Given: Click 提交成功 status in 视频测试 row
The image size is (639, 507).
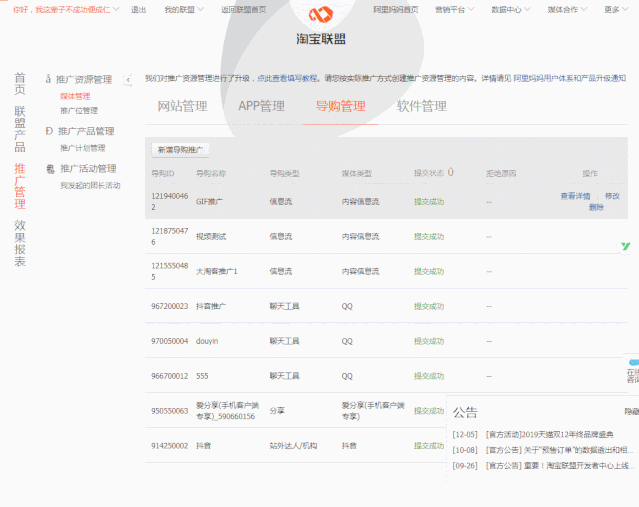Looking at the screenshot, I should click(429, 237).
